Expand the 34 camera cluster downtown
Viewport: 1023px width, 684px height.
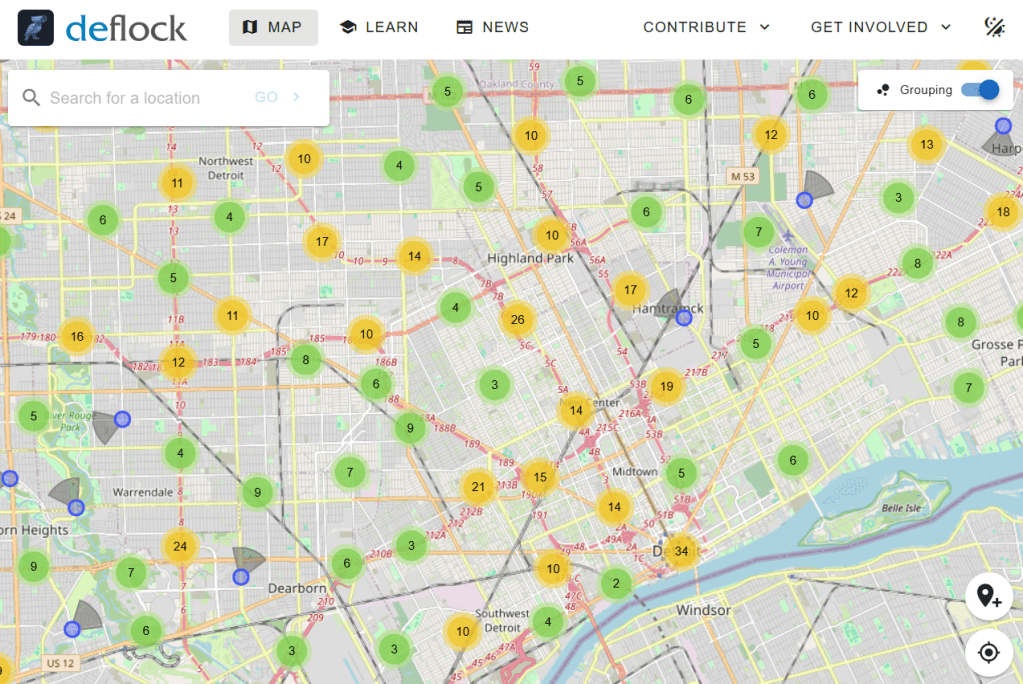pos(681,551)
